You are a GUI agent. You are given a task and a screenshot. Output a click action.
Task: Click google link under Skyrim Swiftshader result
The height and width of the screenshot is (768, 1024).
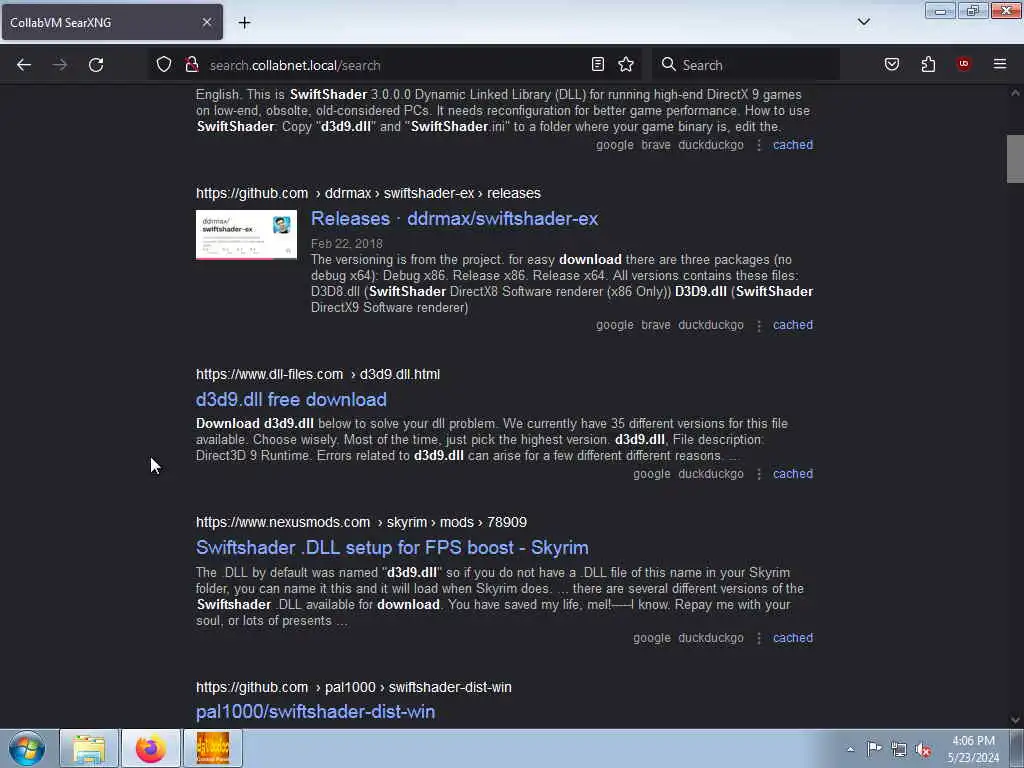(x=652, y=638)
